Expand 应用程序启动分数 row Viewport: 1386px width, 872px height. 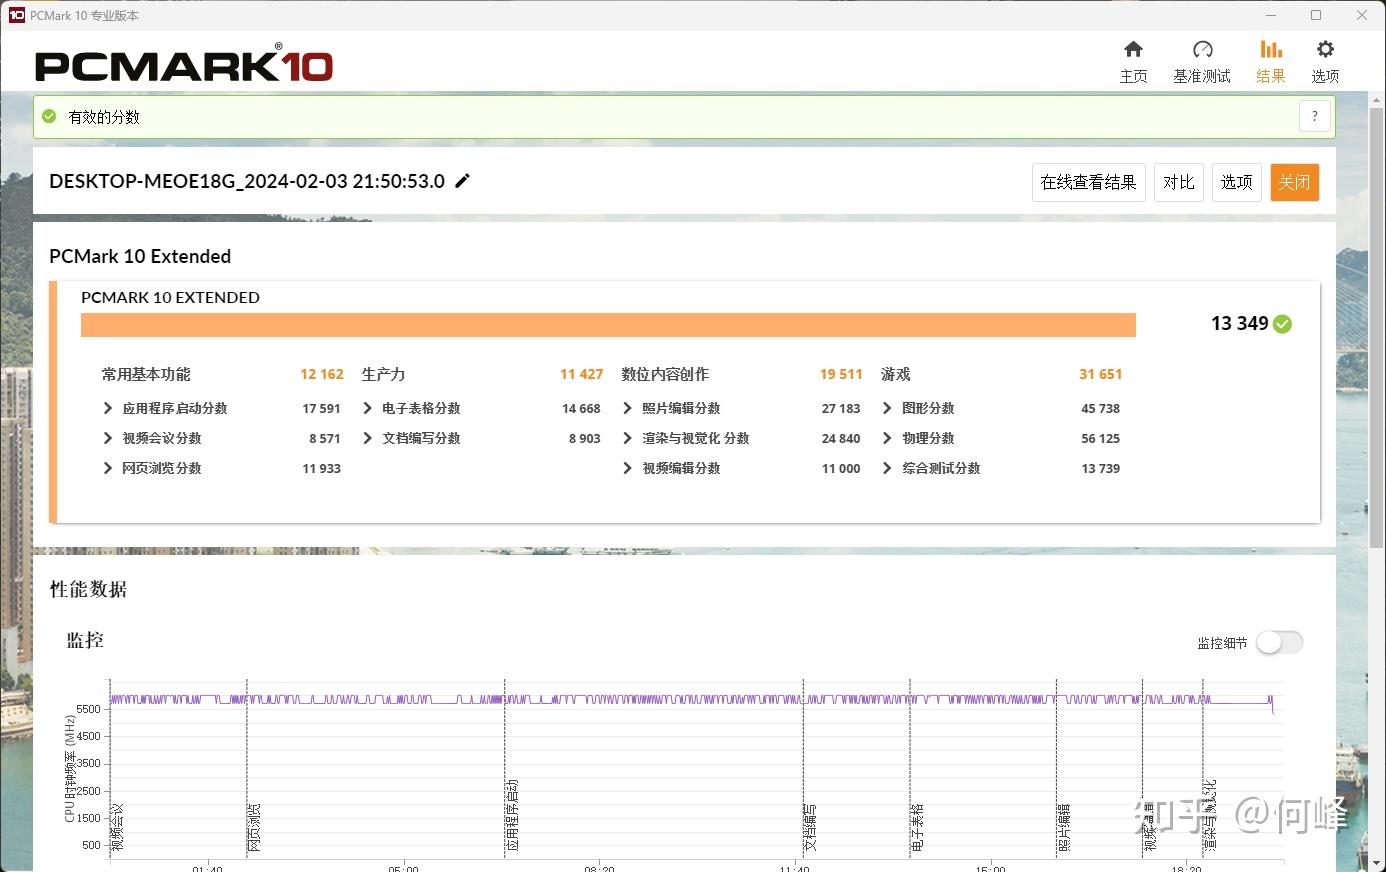pyautogui.click(x=108, y=408)
